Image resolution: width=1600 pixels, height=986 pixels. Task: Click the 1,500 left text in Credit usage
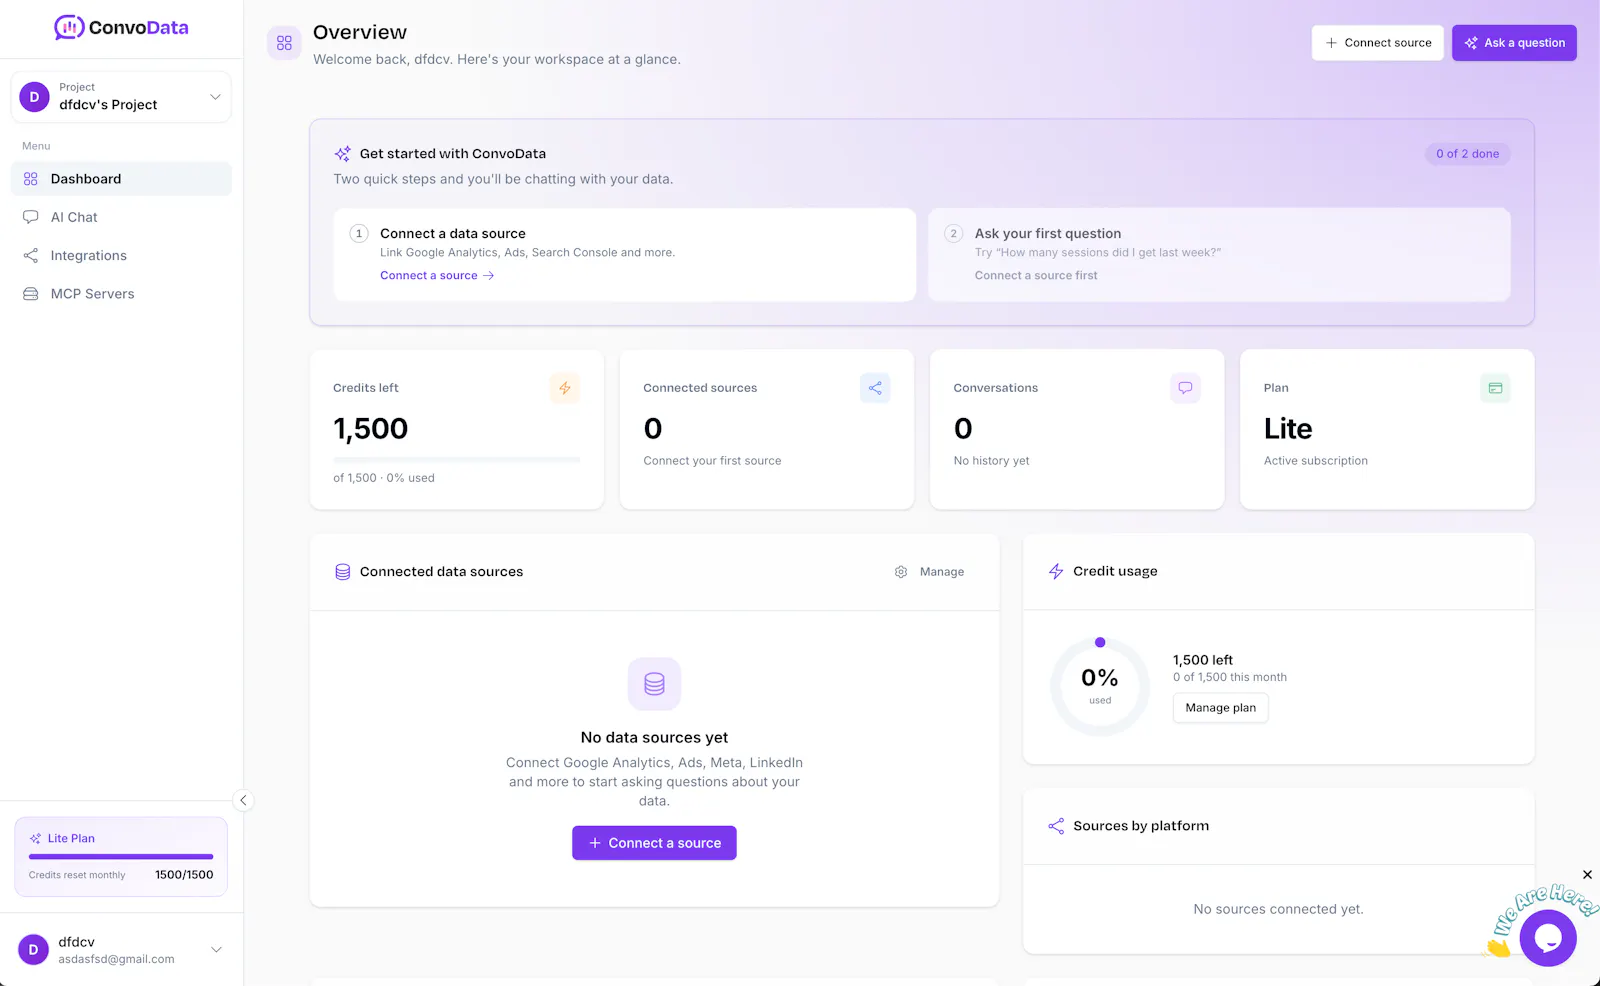tap(1203, 660)
